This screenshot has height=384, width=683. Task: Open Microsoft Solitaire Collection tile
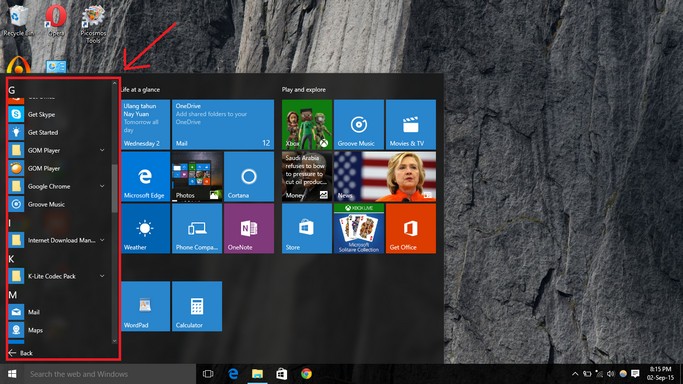pos(358,228)
